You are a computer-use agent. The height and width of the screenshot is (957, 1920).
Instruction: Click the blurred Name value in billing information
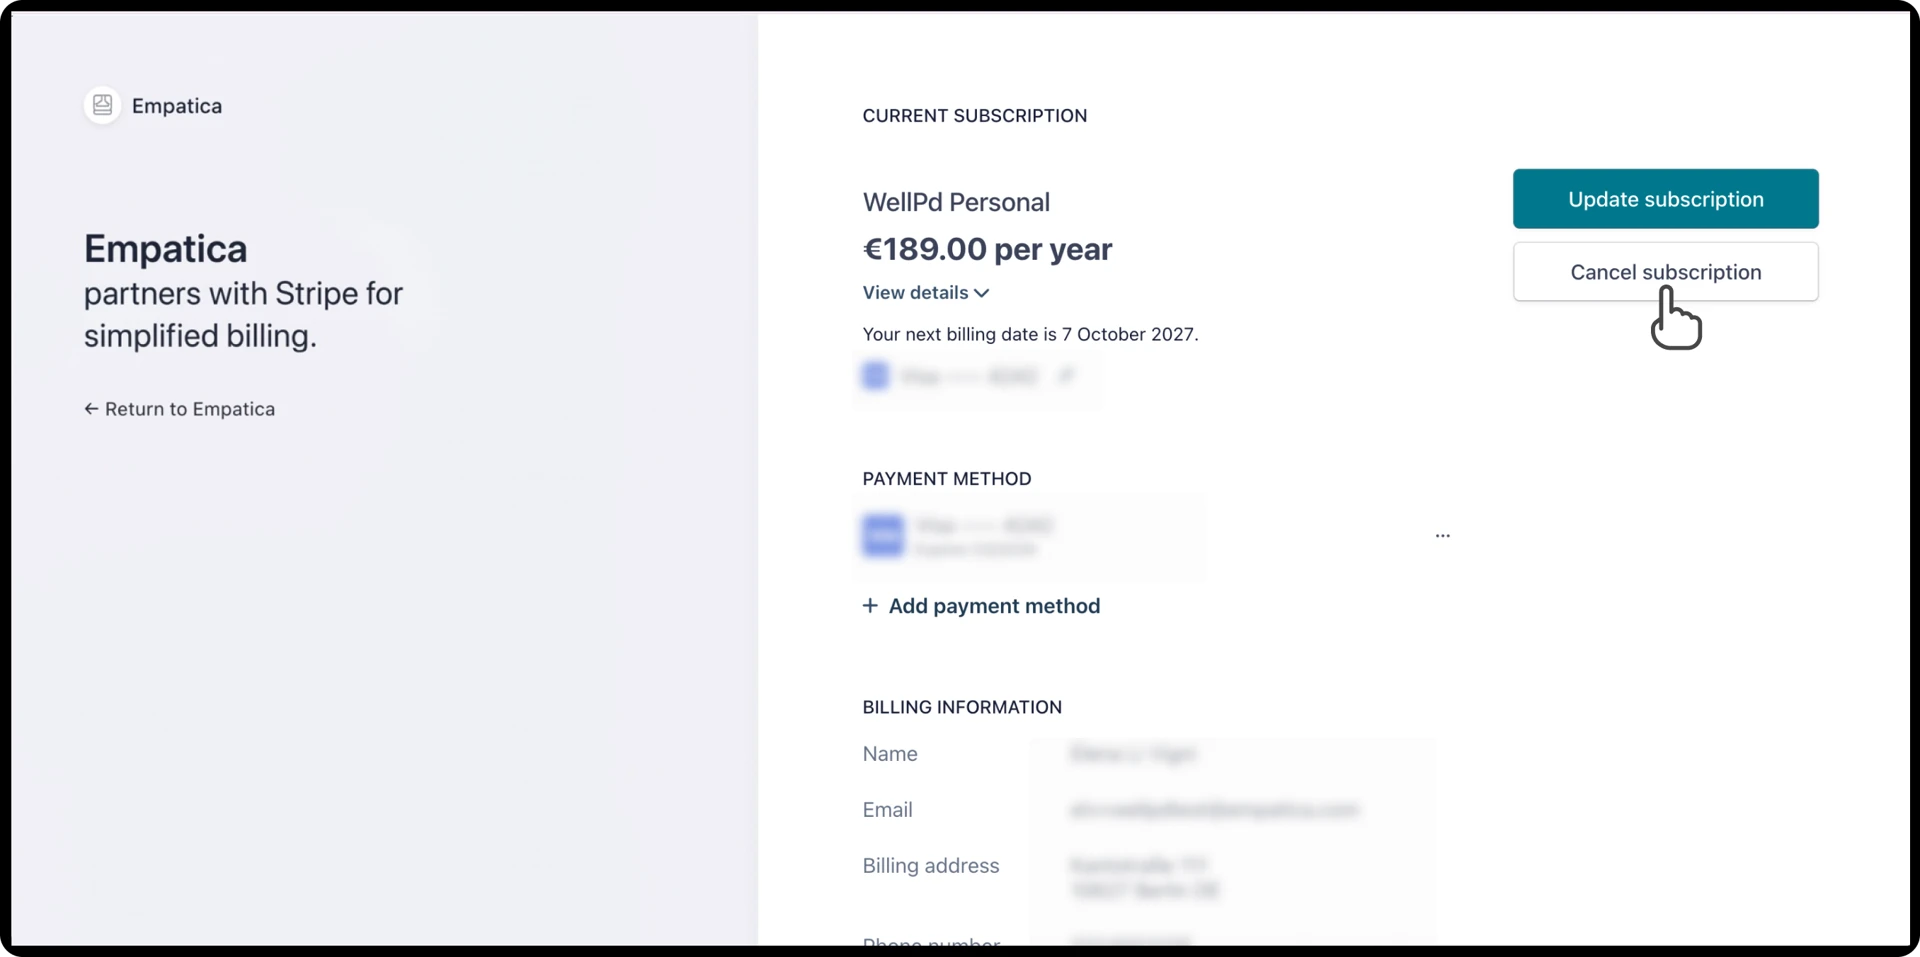pos(1133,754)
